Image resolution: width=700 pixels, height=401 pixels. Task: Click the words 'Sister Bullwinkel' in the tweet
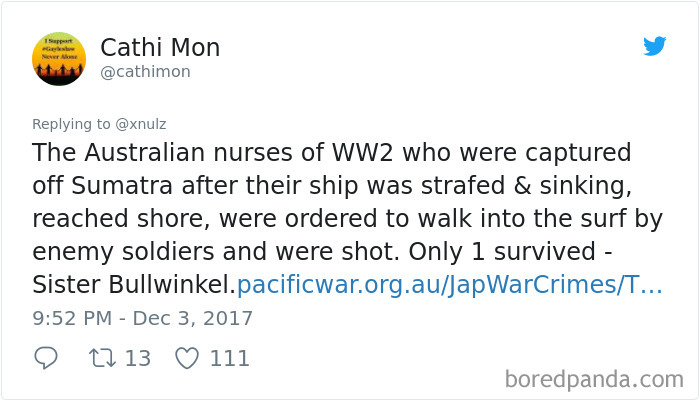point(130,285)
